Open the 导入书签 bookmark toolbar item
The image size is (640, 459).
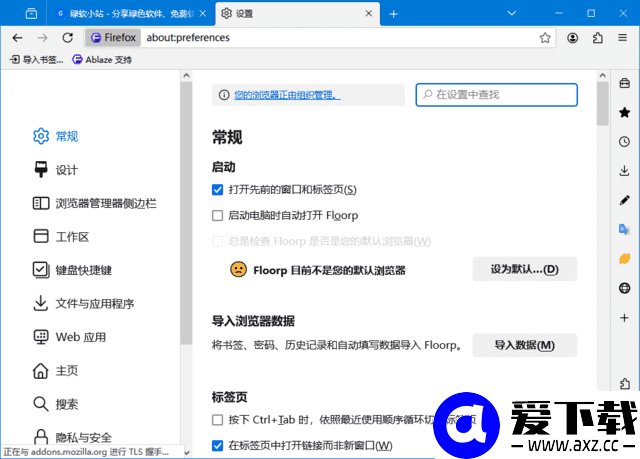click(36, 60)
